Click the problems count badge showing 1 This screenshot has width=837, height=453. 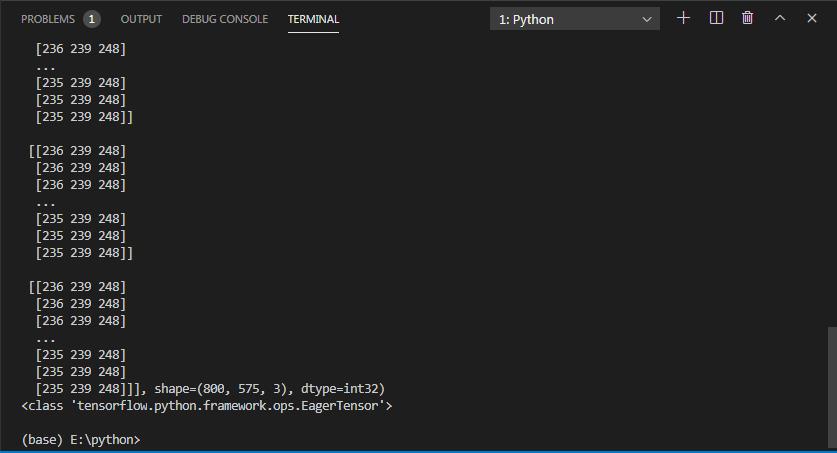coord(92,19)
